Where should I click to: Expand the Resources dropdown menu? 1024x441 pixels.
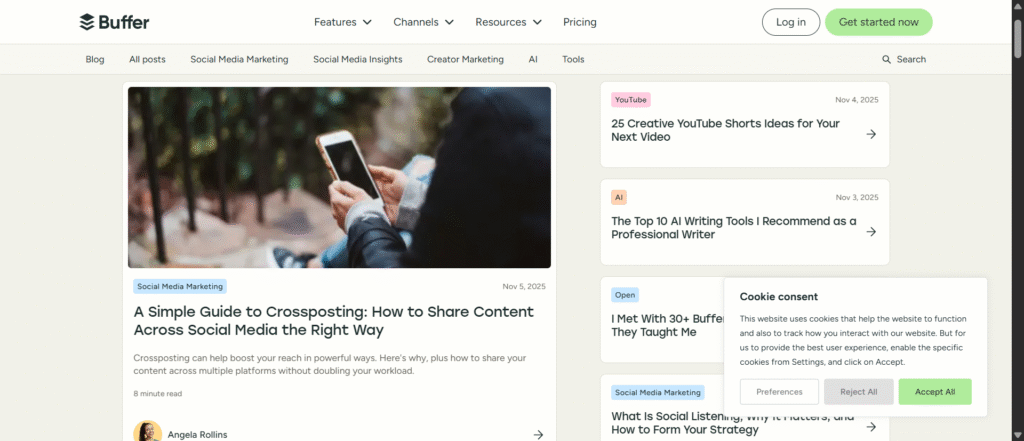[x=508, y=22]
